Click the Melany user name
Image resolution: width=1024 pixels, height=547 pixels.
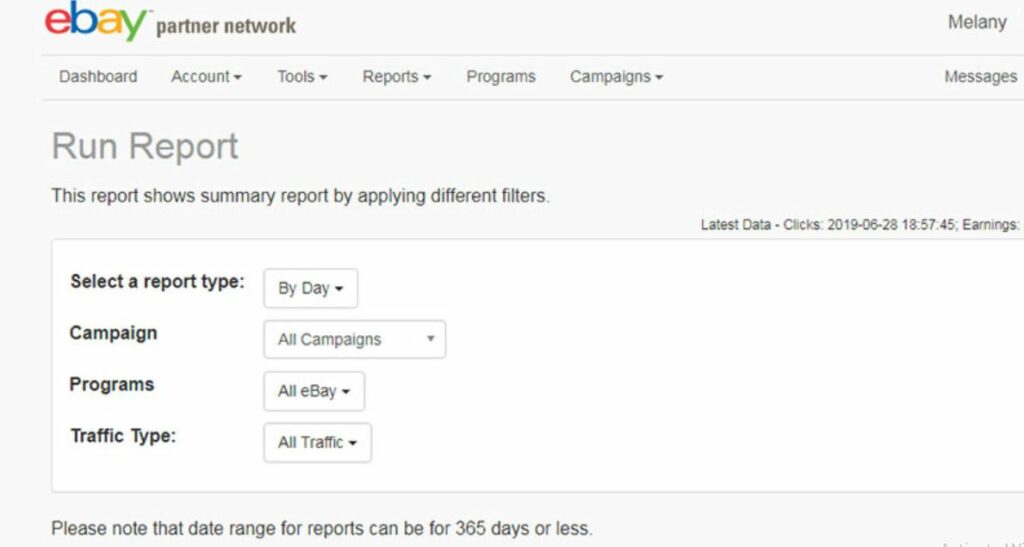coord(977,22)
